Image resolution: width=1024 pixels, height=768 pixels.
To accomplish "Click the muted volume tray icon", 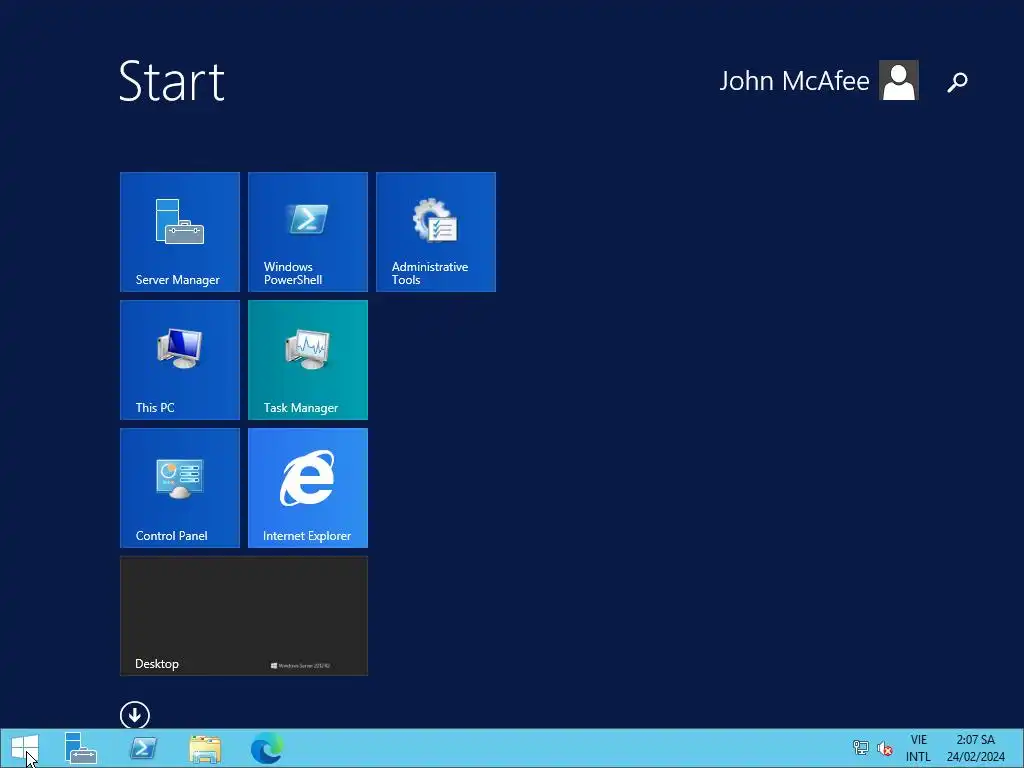I will pyautogui.click(x=885, y=748).
